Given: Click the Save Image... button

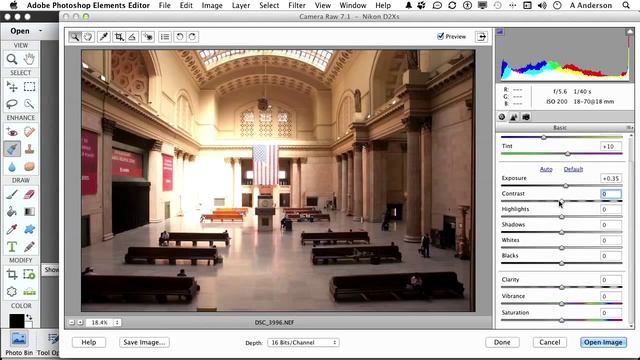Looking at the screenshot, I should tap(144, 342).
